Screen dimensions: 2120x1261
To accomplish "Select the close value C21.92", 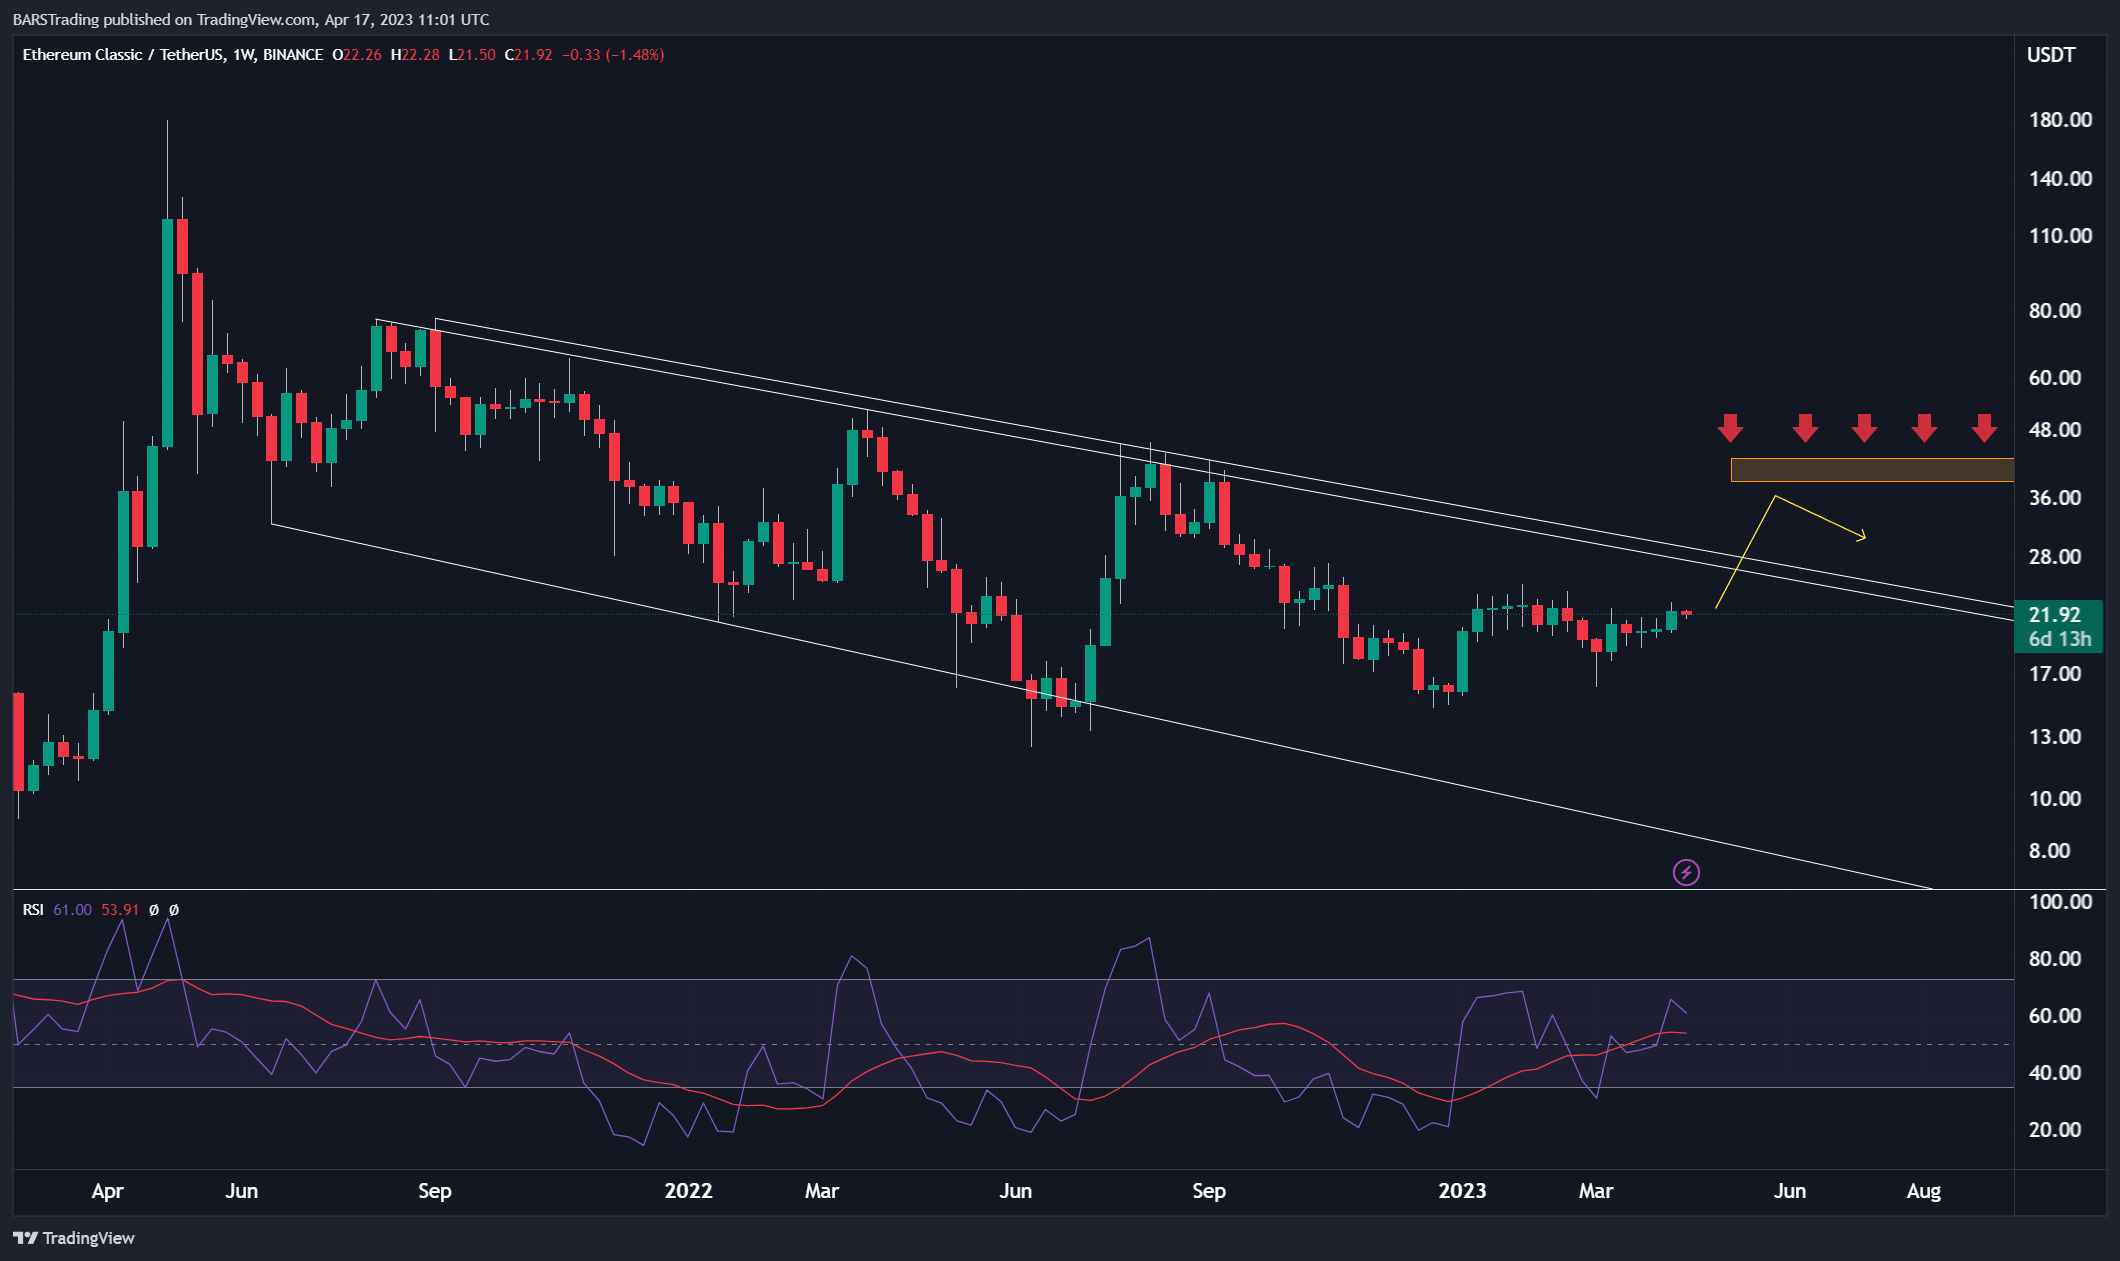I will coord(528,55).
